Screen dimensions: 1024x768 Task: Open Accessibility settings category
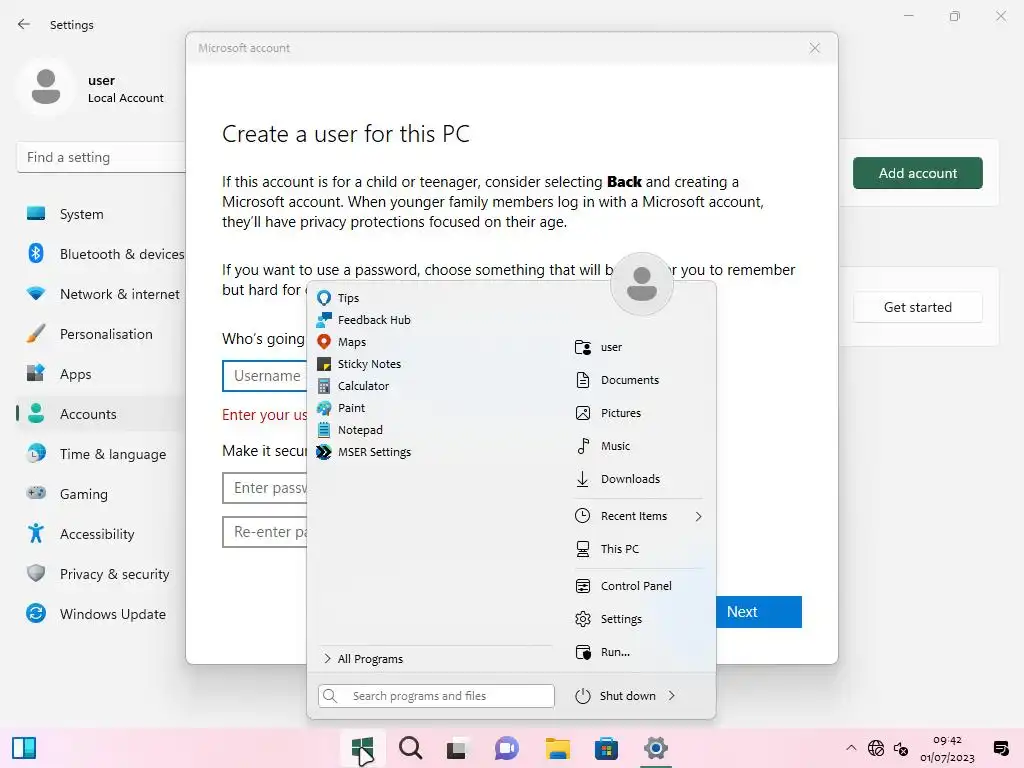click(102, 534)
